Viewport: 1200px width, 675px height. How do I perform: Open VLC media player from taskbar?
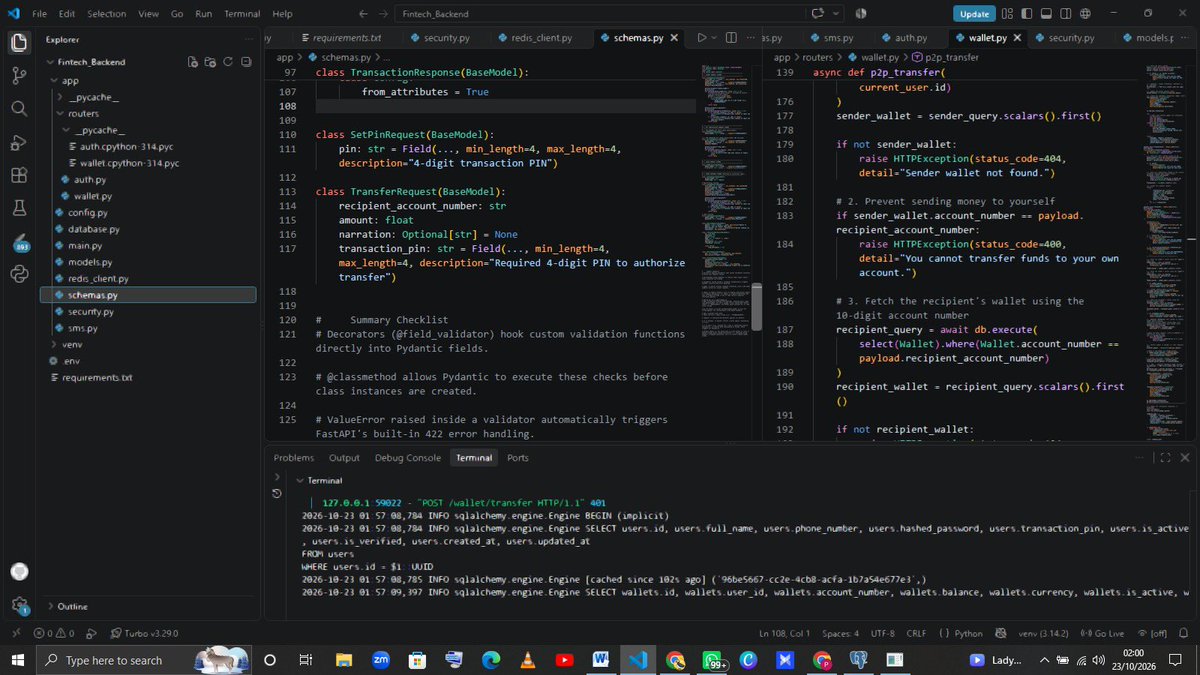tap(528, 660)
